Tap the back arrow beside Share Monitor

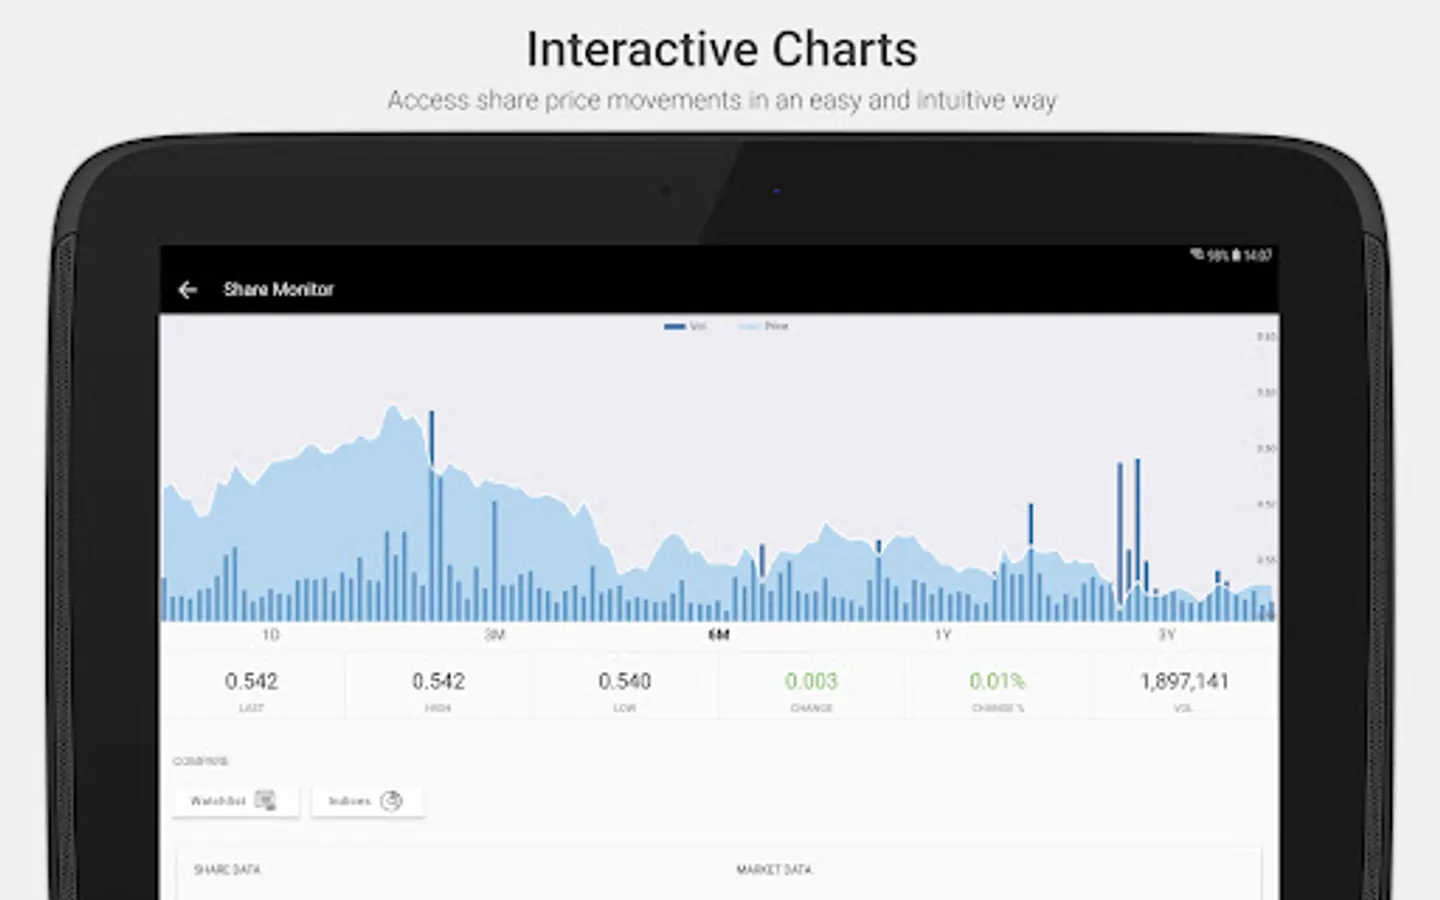187,289
